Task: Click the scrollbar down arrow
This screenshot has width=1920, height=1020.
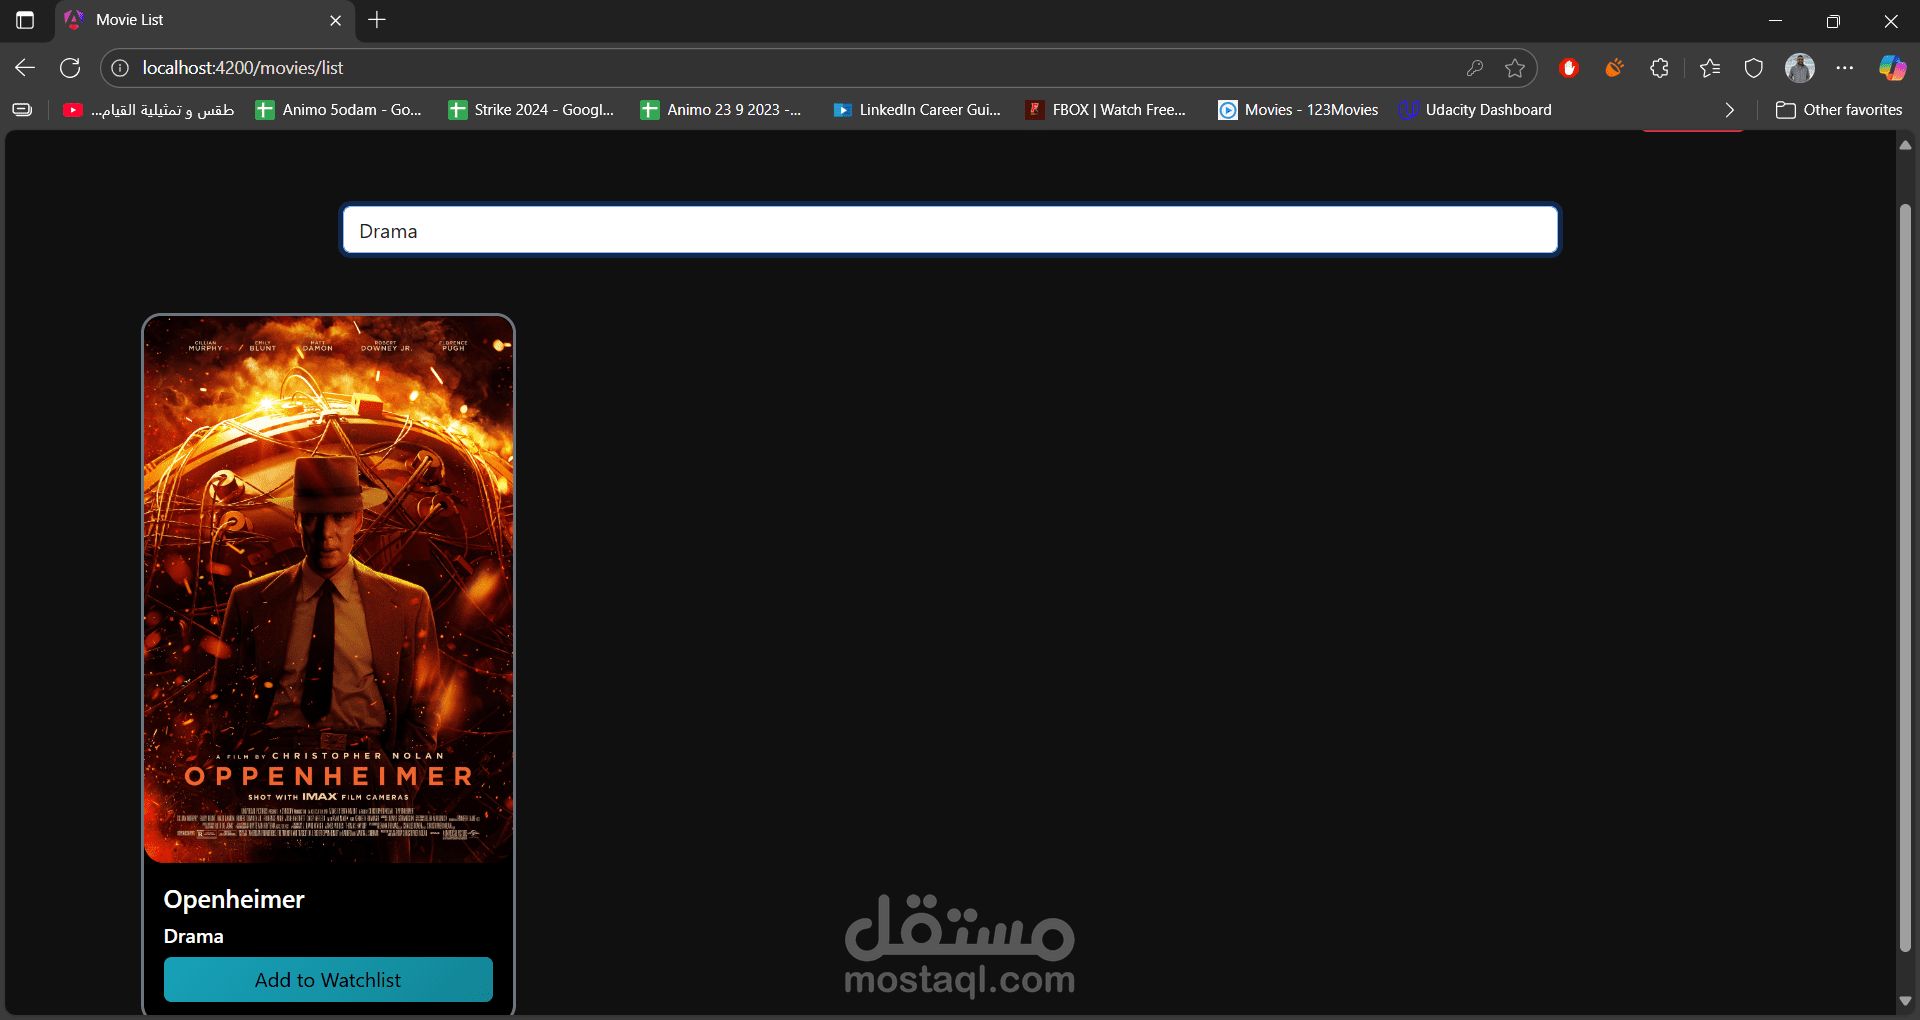Action: tap(1905, 1000)
